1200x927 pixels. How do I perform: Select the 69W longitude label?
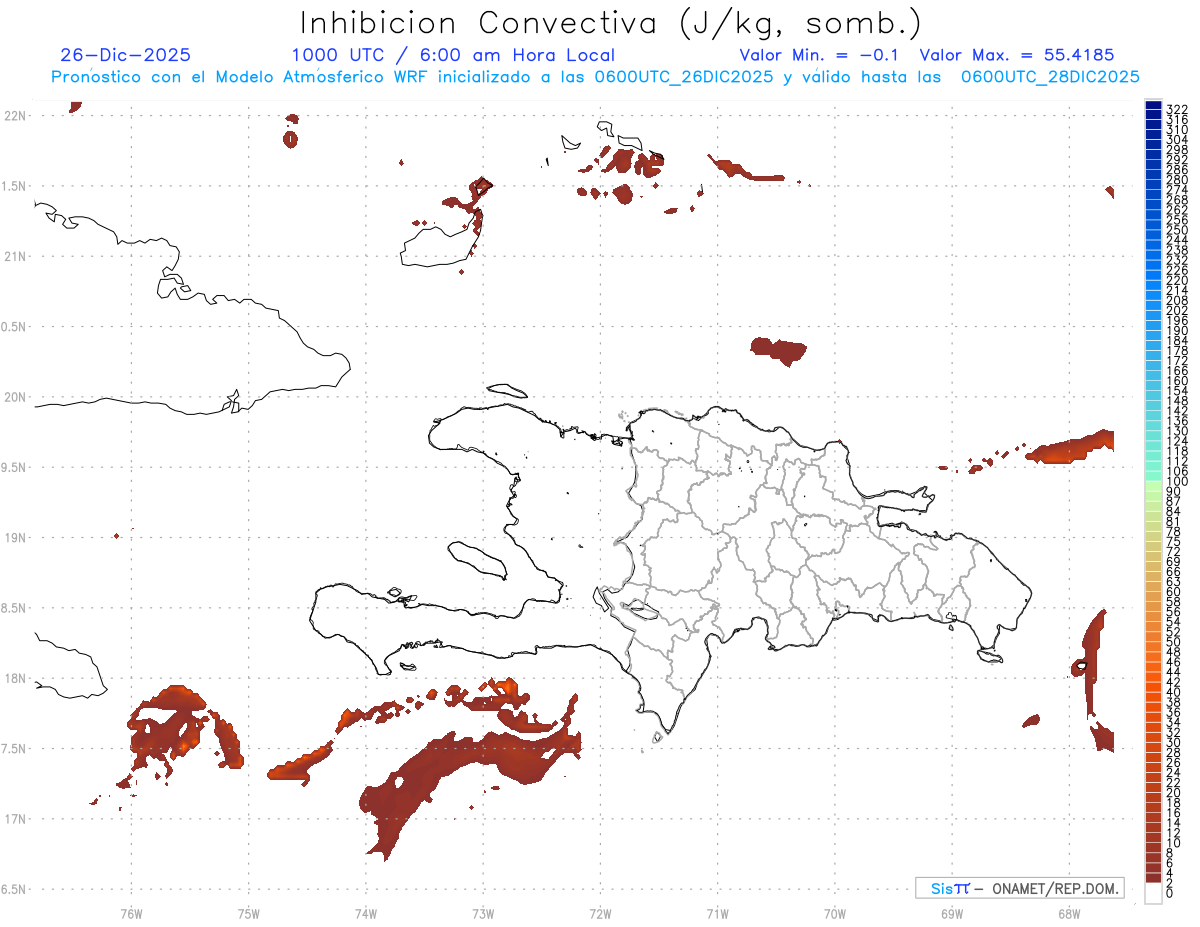click(952, 913)
